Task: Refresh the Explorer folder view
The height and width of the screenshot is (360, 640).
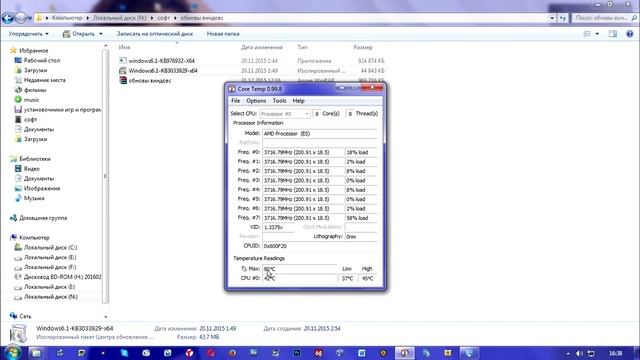Action: (x=563, y=18)
